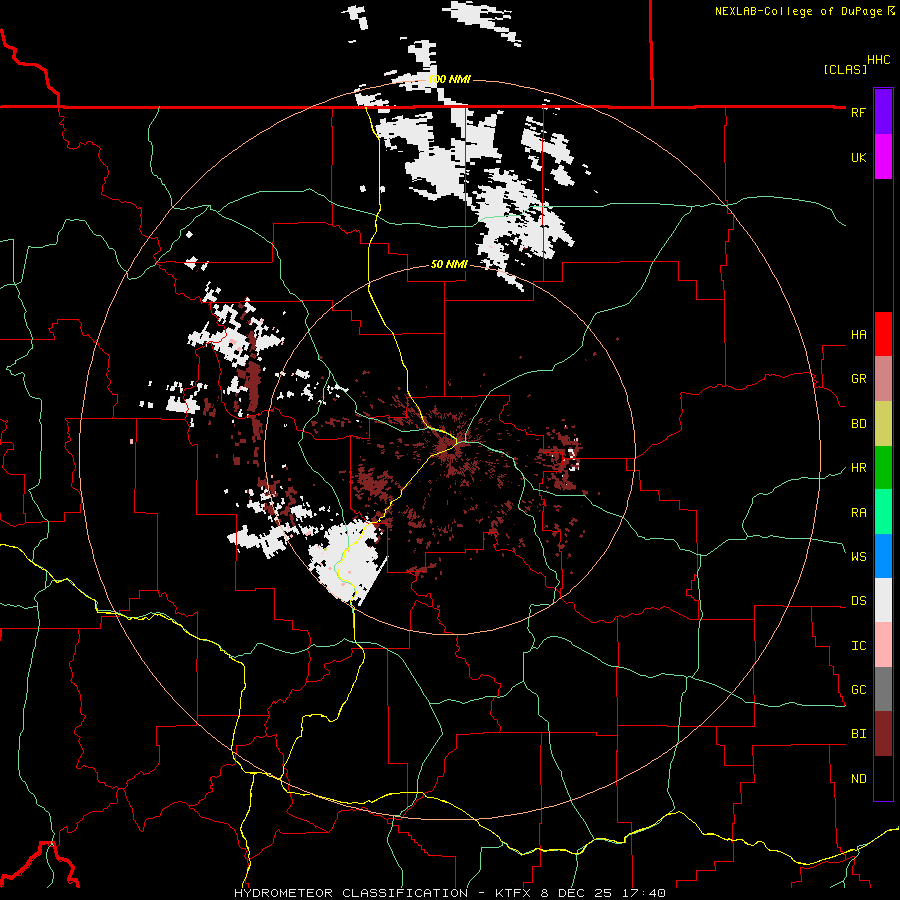Click the NEXLAB-College of DuPage credit
The height and width of the screenshot is (900, 900).
click(804, 11)
